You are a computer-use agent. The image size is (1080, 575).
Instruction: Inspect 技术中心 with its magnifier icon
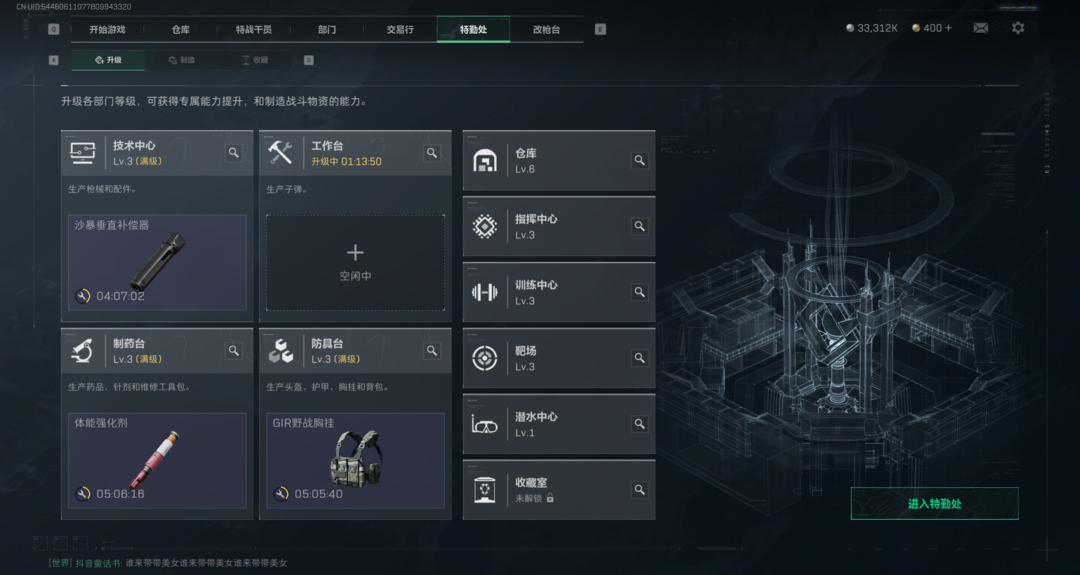234,153
